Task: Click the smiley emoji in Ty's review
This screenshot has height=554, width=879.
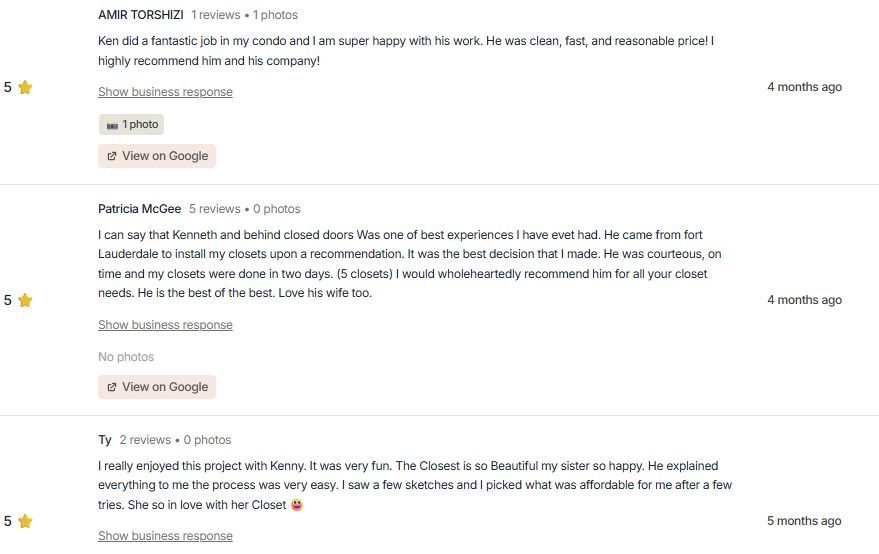Action: pos(296,505)
